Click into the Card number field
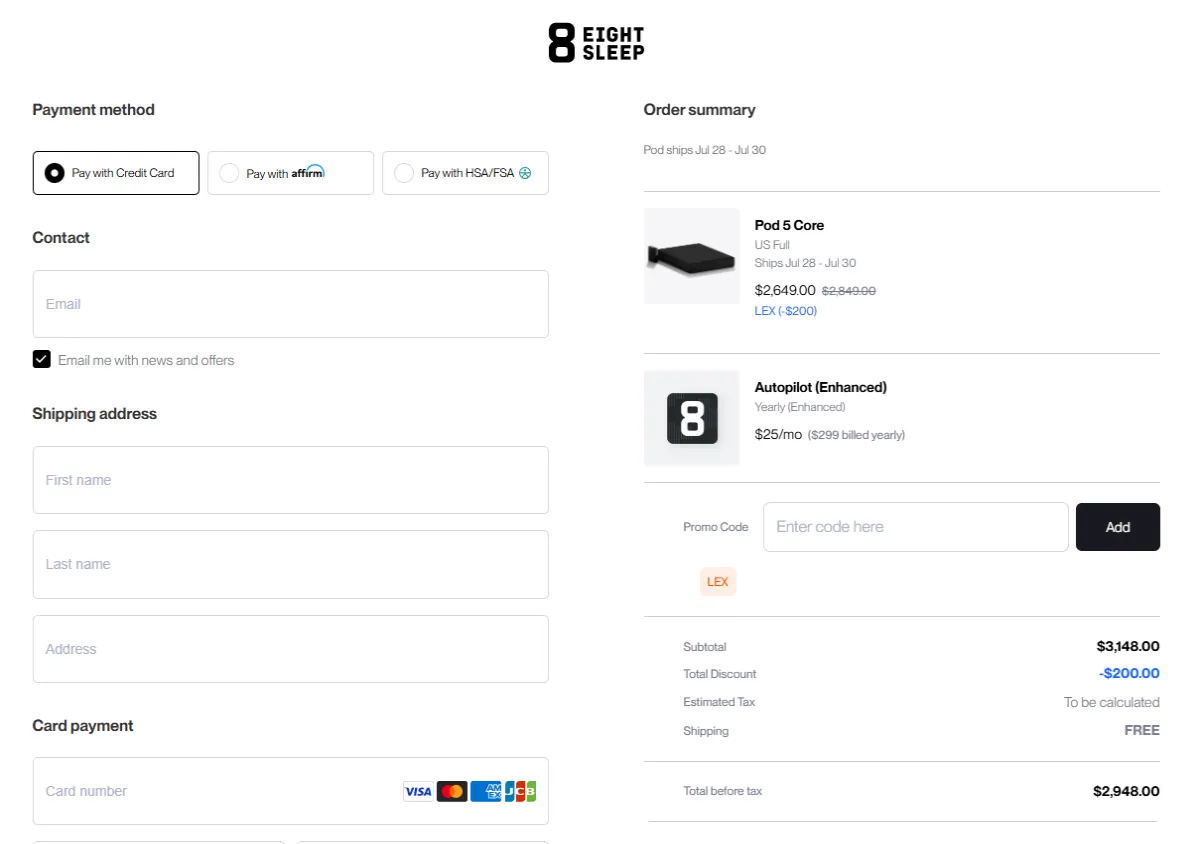The height and width of the screenshot is (844, 1200). [215, 791]
